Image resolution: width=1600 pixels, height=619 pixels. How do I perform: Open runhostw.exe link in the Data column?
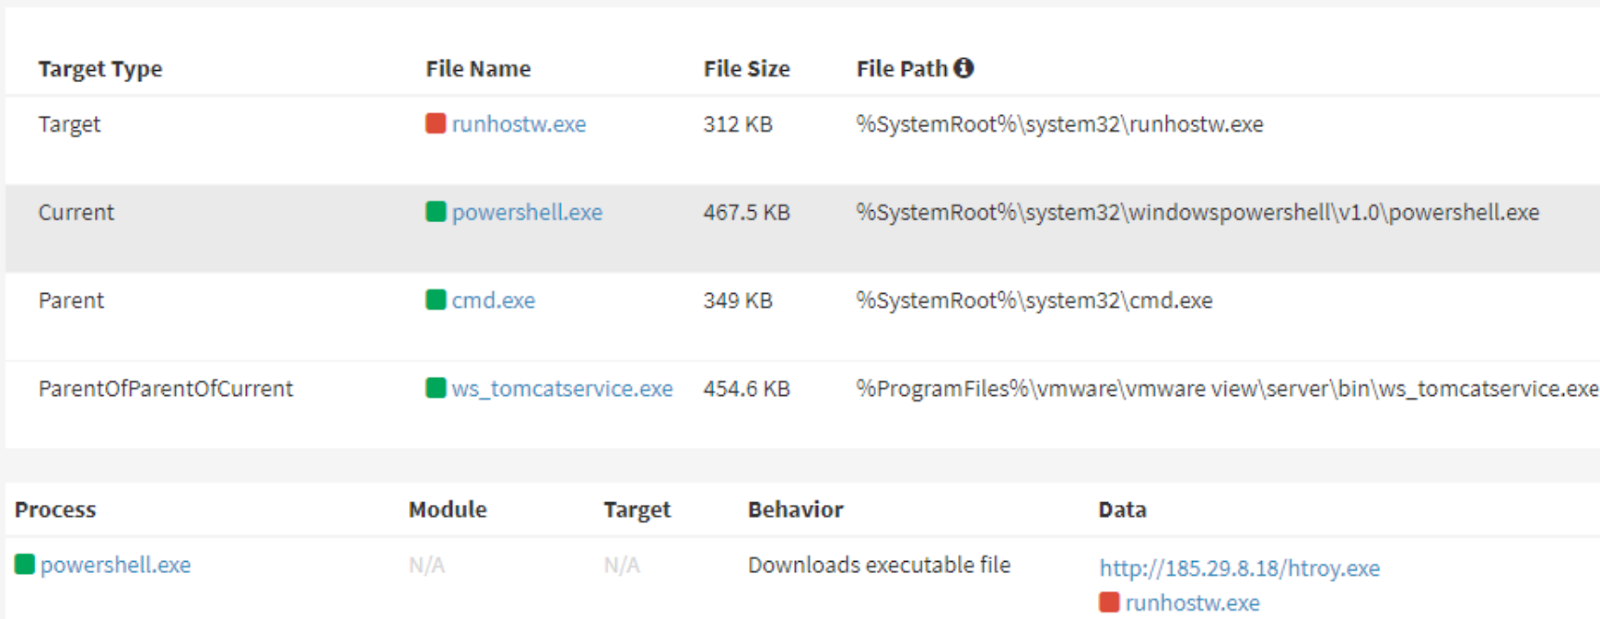click(x=1192, y=603)
